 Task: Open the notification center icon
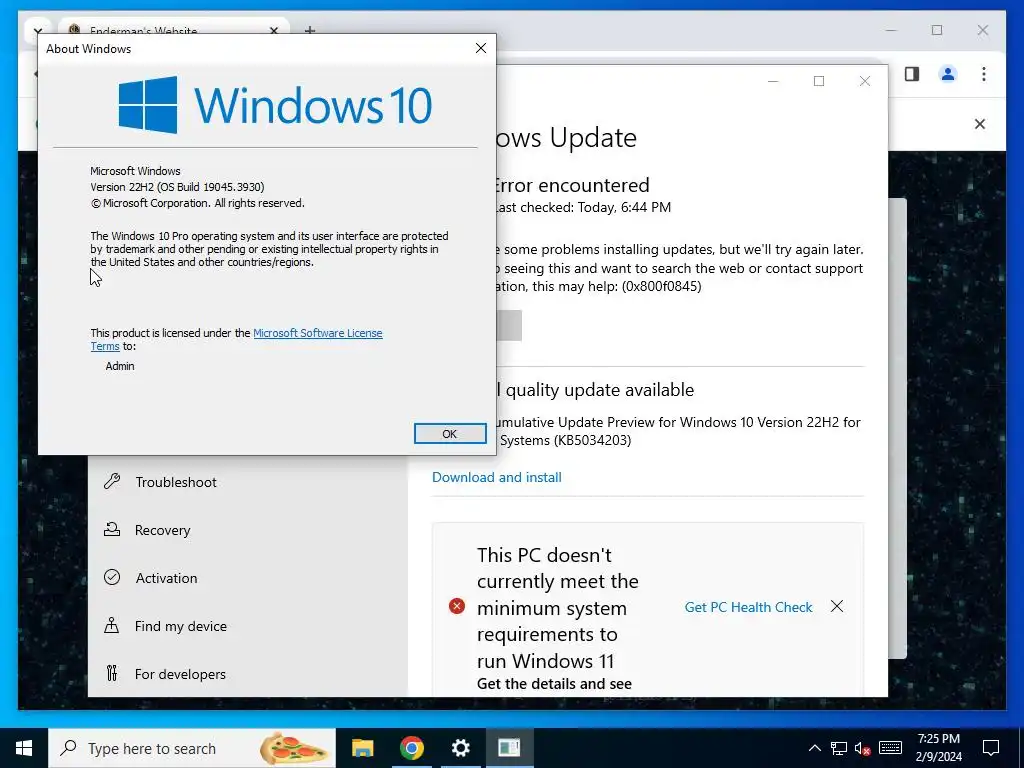point(991,748)
